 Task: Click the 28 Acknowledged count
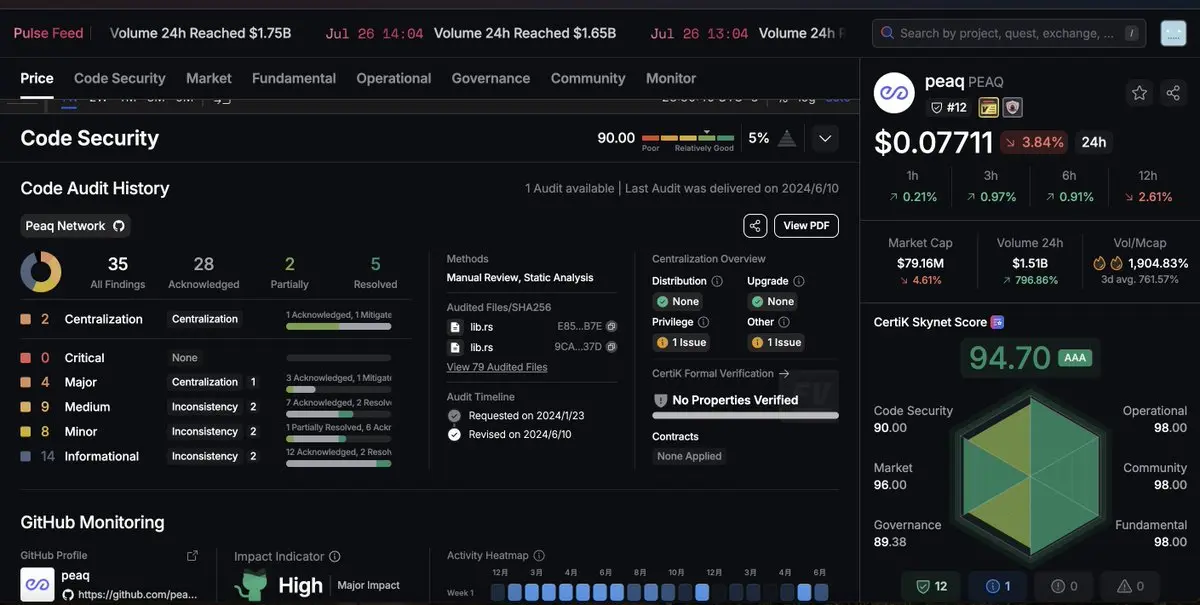(x=204, y=265)
